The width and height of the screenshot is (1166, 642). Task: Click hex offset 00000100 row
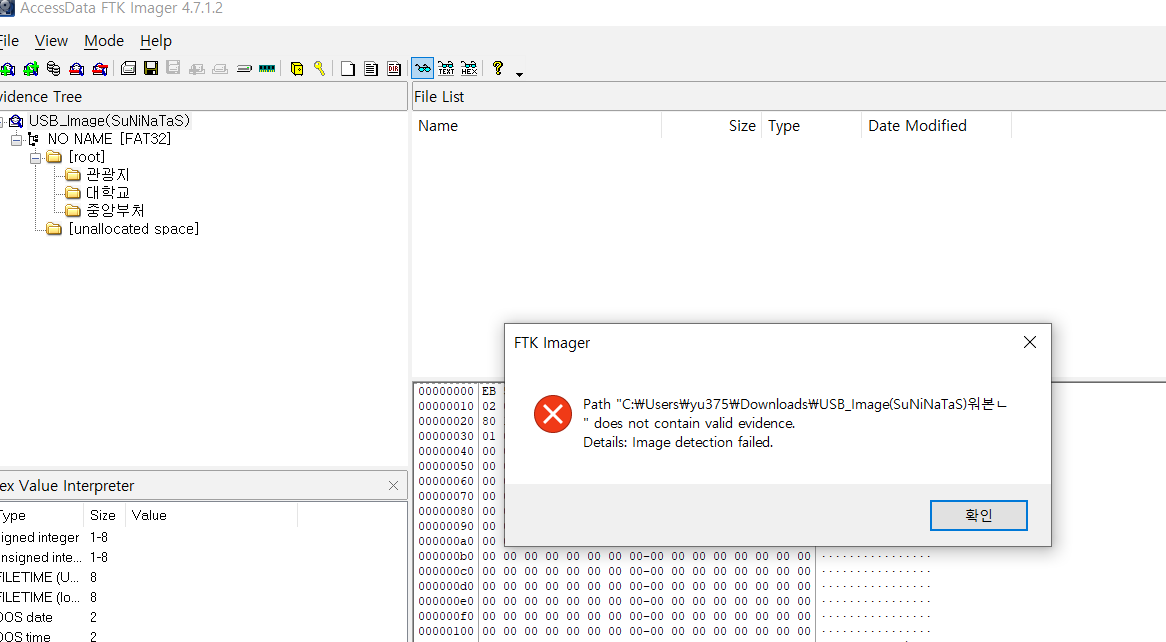point(445,631)
